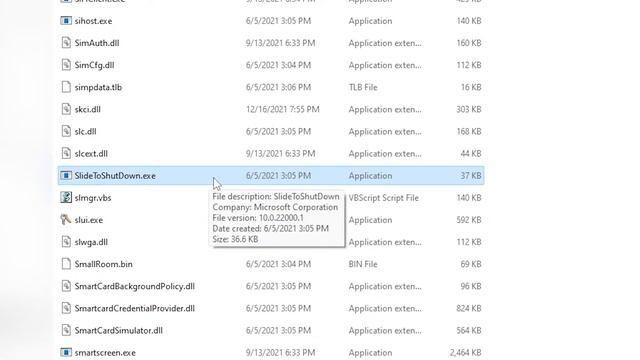Click the 168 KB size of slc.dll
Viewport: 640px width, 360px height.
(469, 131)
